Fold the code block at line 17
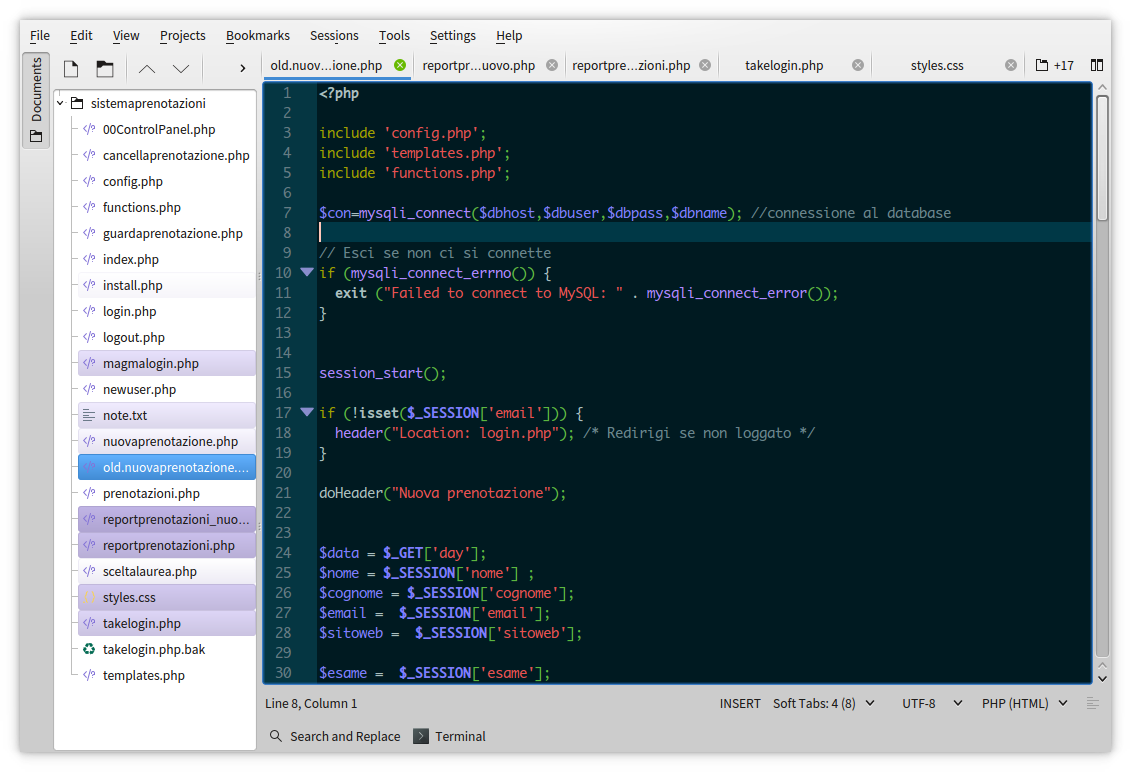Screen dimensions: 1131x772 pos(307,412)
